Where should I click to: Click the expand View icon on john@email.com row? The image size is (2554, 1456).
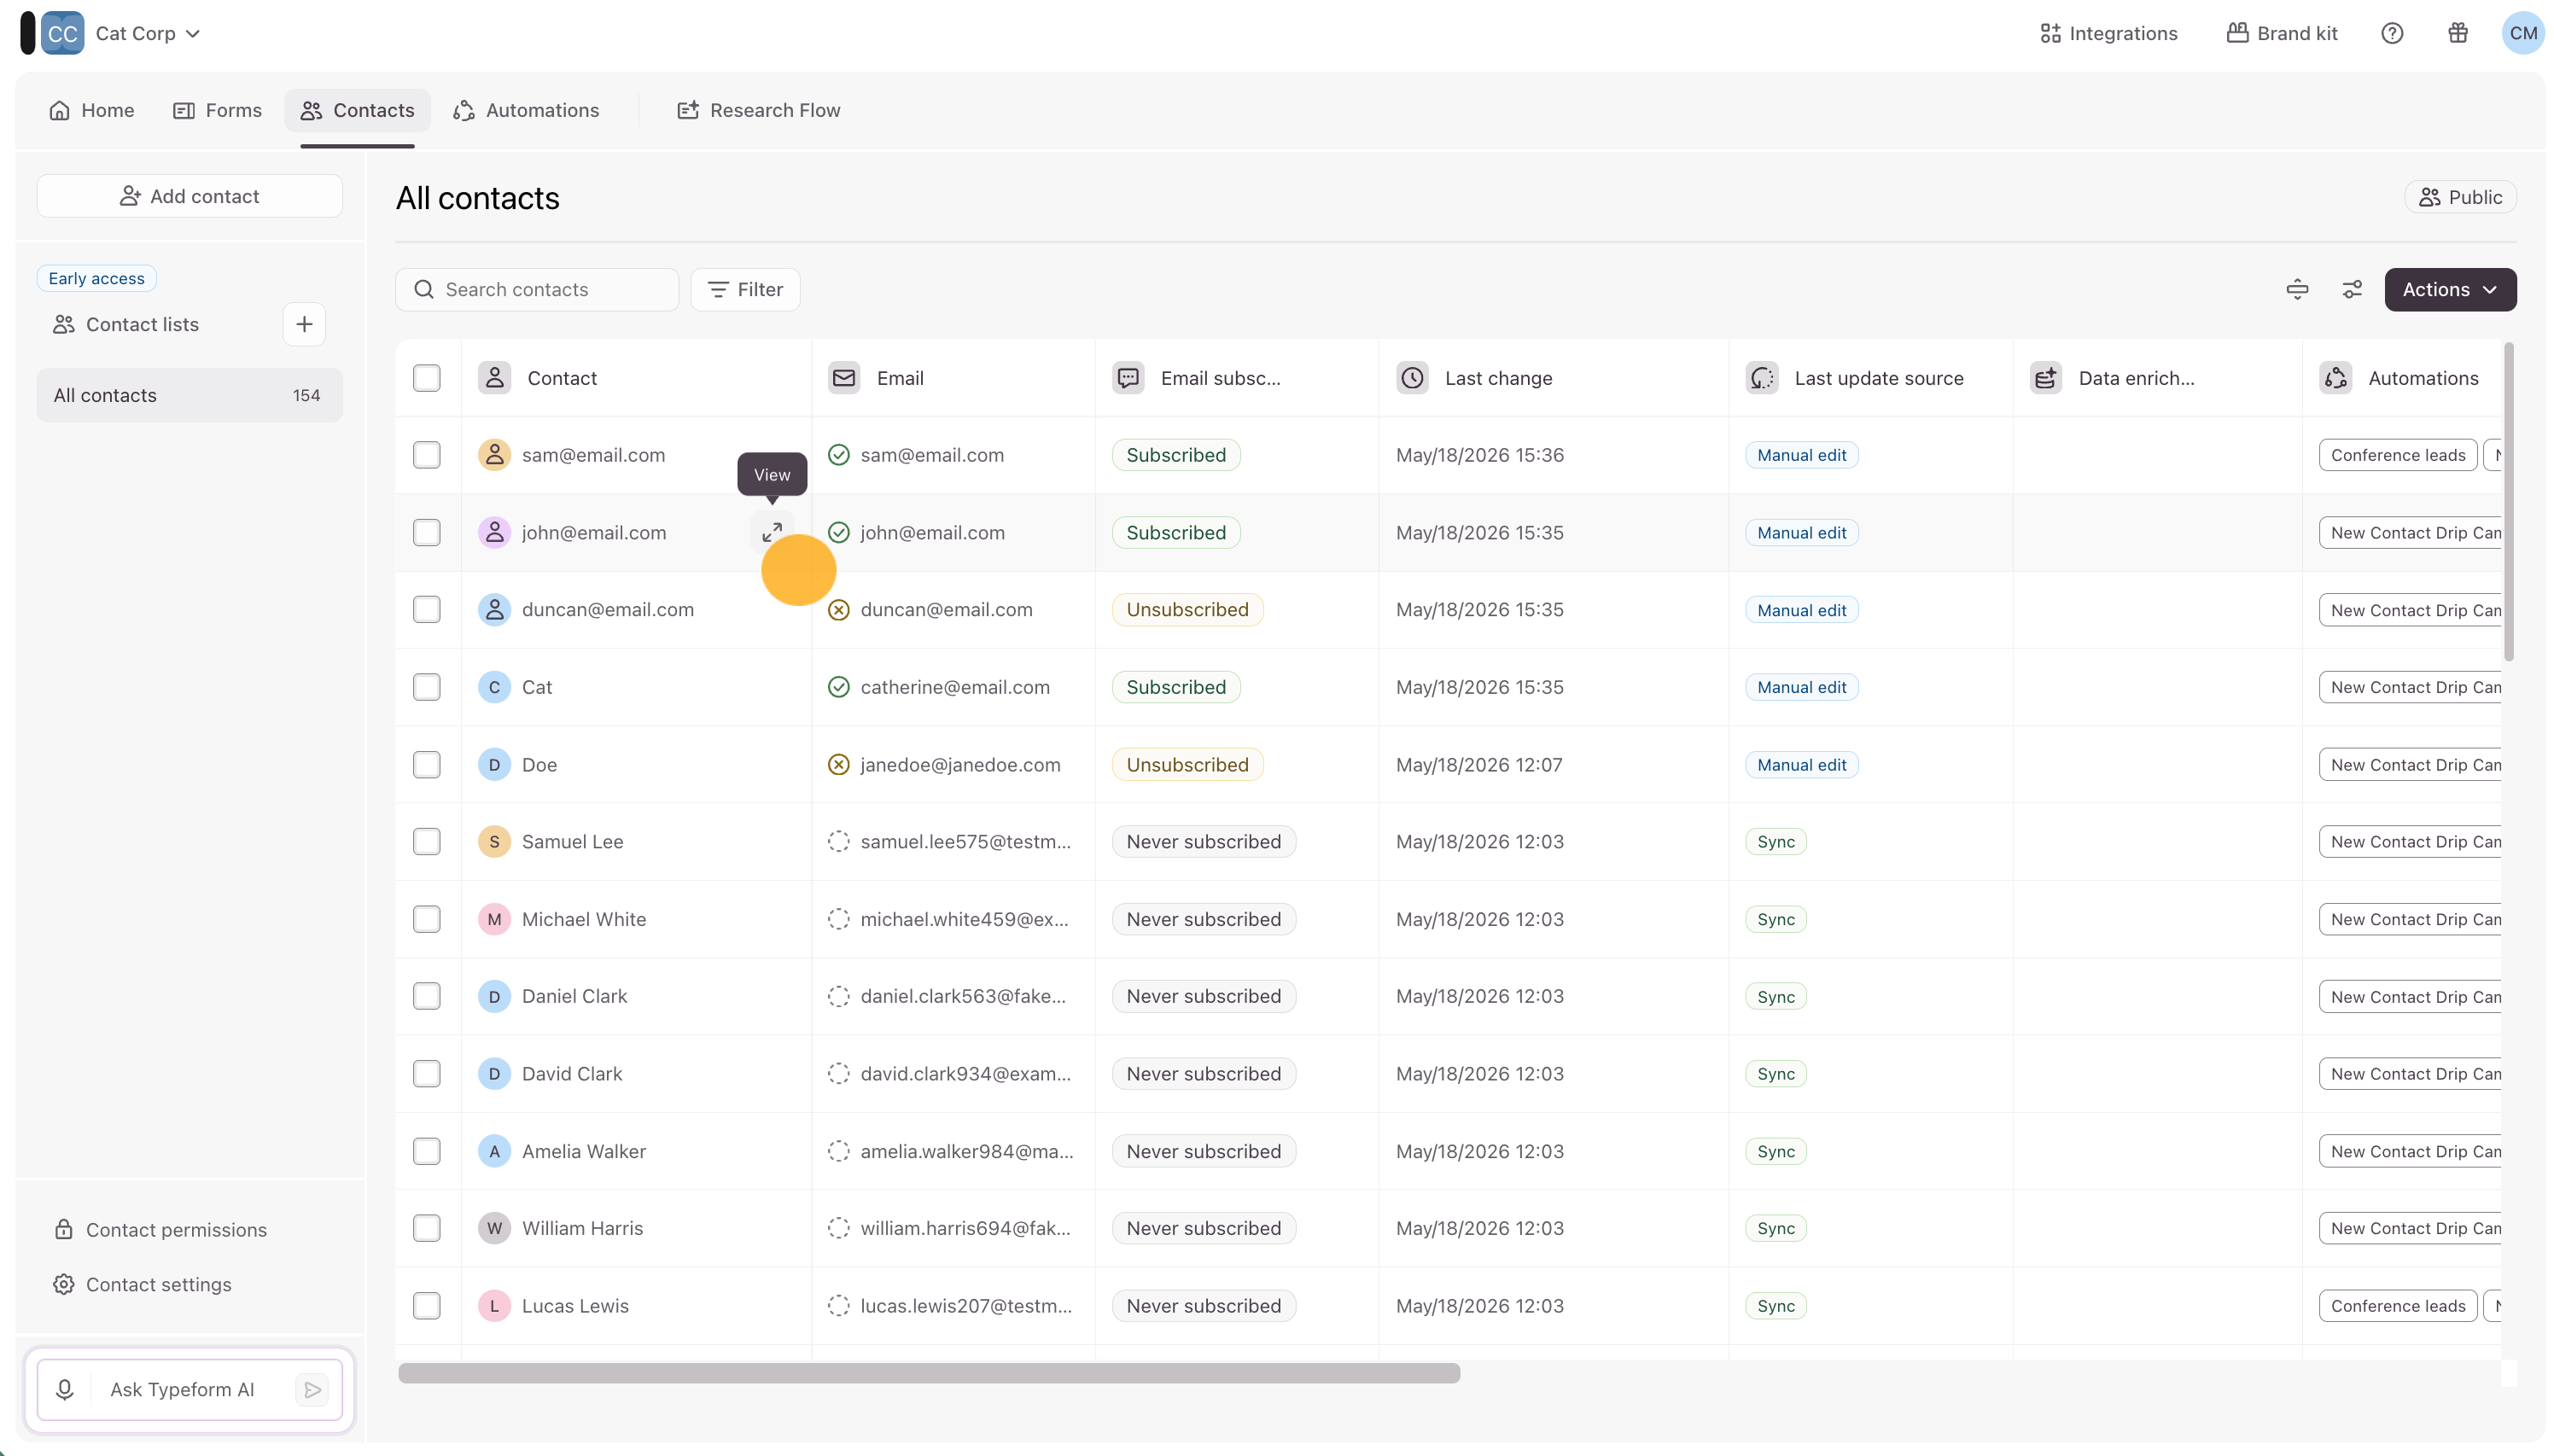[772, 532]
